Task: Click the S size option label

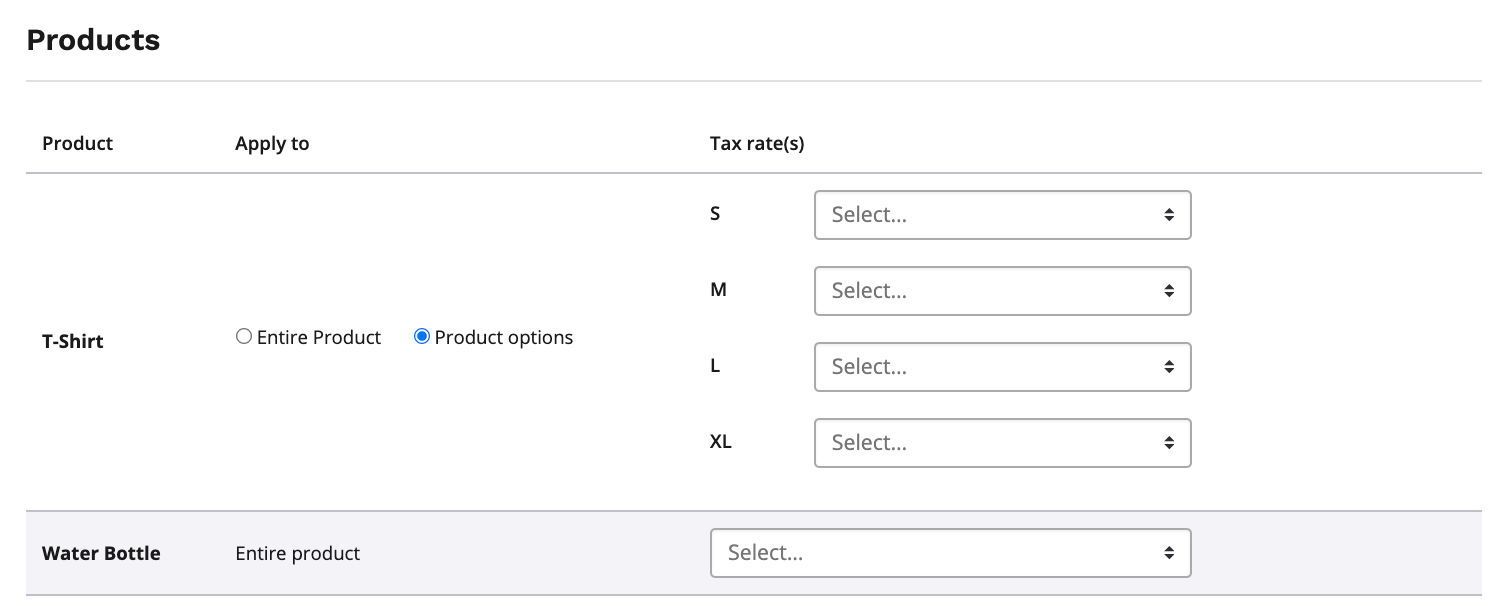Action: pos(715,213)
